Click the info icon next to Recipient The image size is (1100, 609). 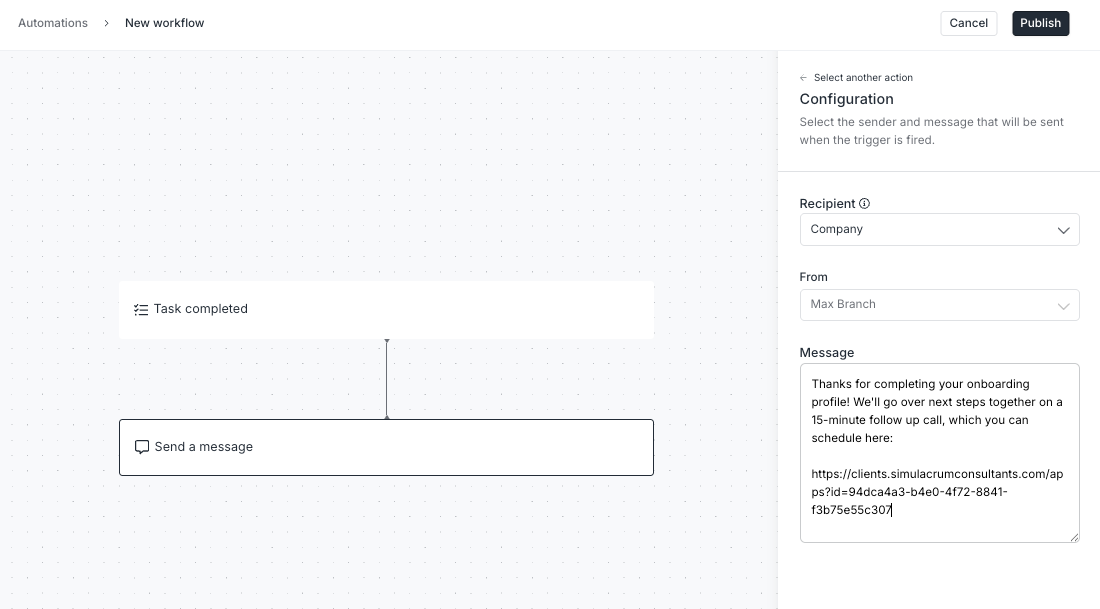tap(865, 204)
